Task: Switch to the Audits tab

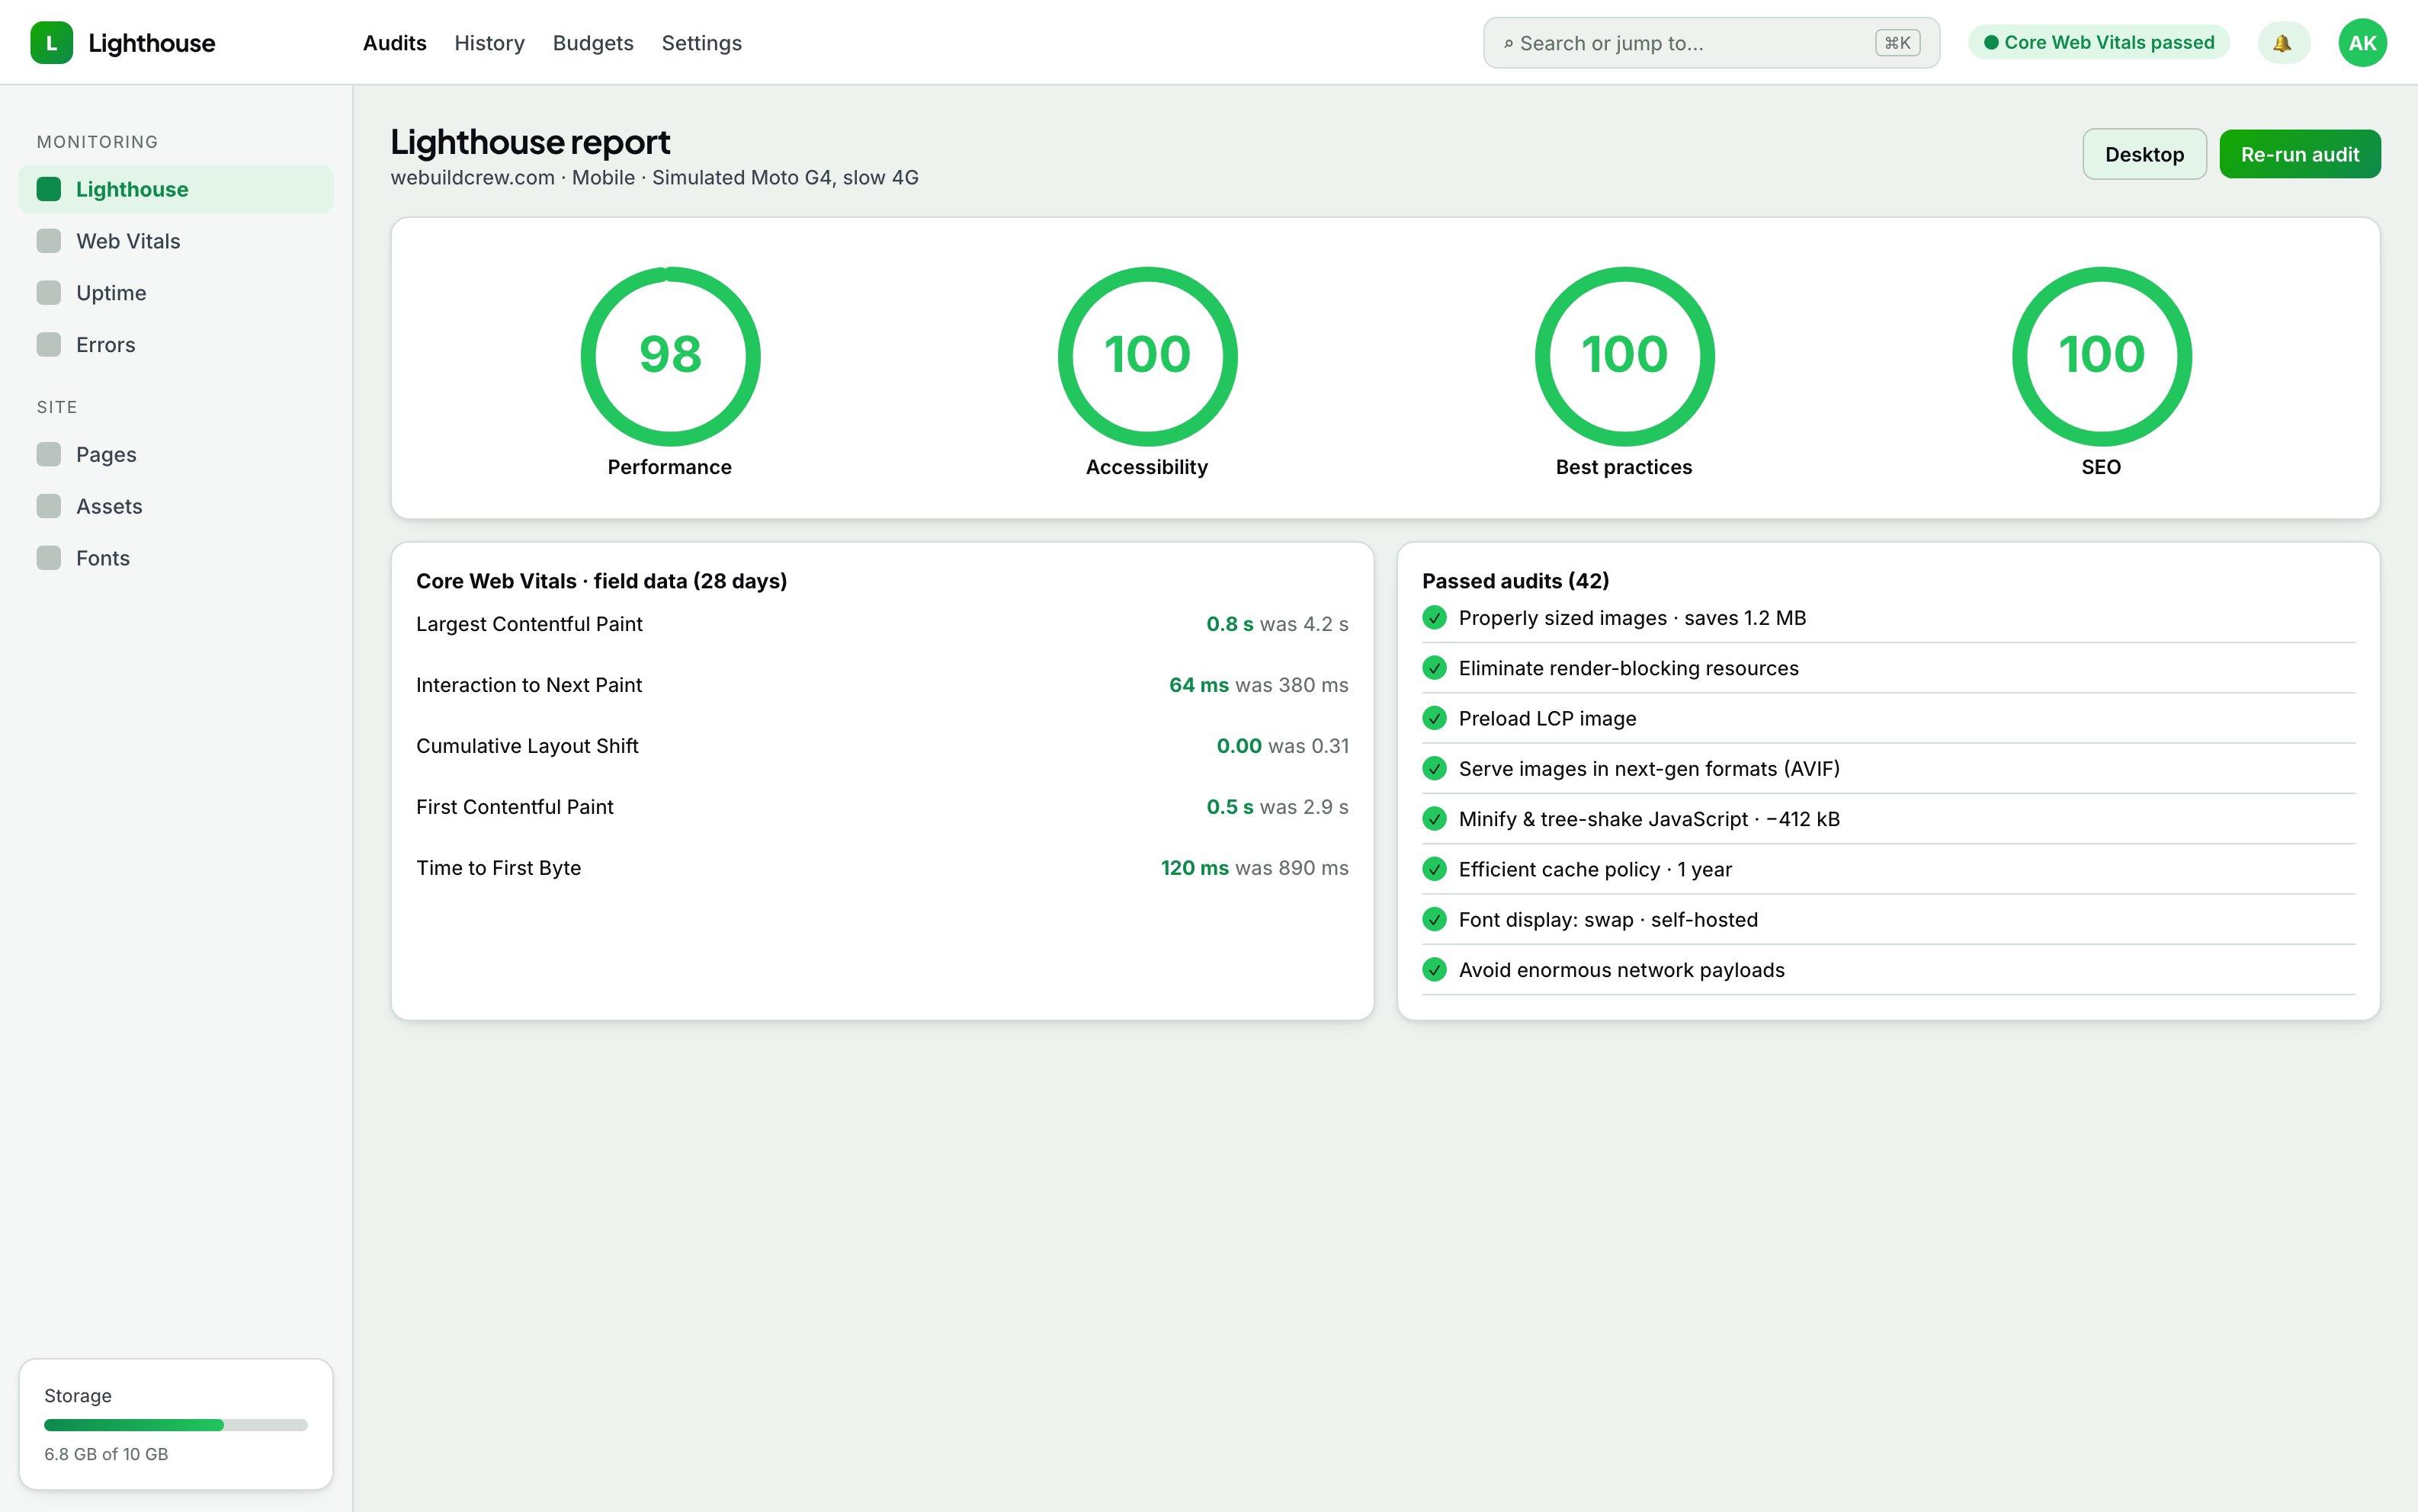Action: (395, 43)
